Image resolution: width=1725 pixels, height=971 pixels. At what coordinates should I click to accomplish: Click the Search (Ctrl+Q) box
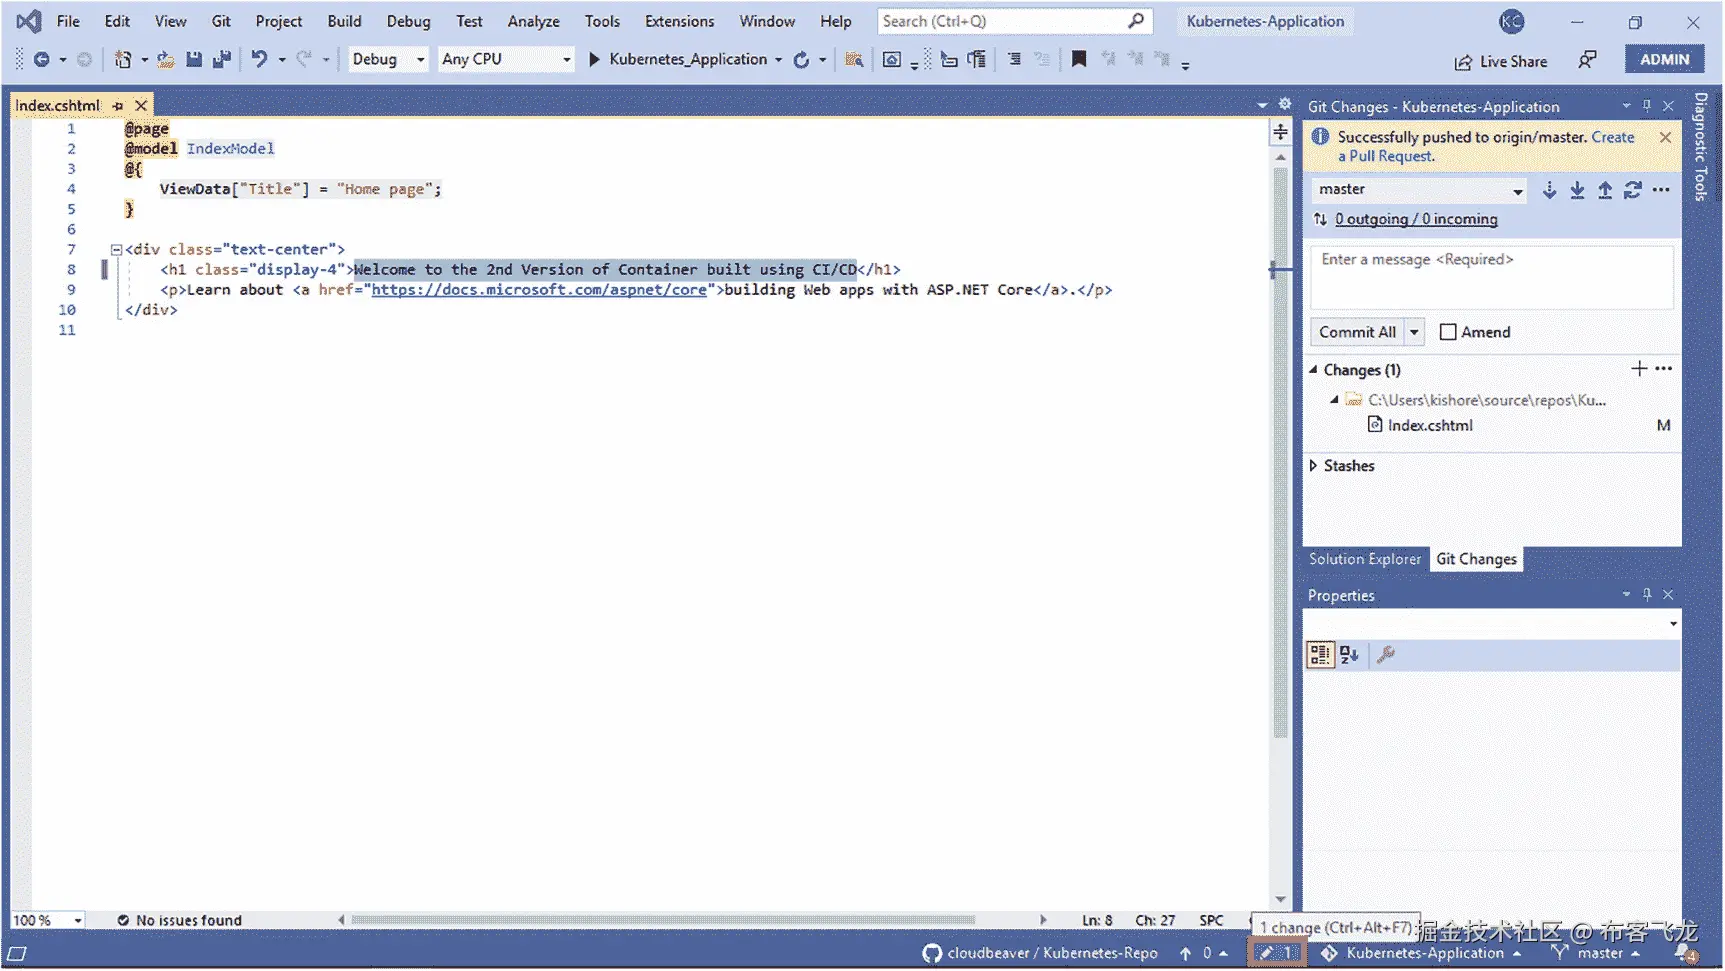pyautogui.click(x=1015, y=21)
